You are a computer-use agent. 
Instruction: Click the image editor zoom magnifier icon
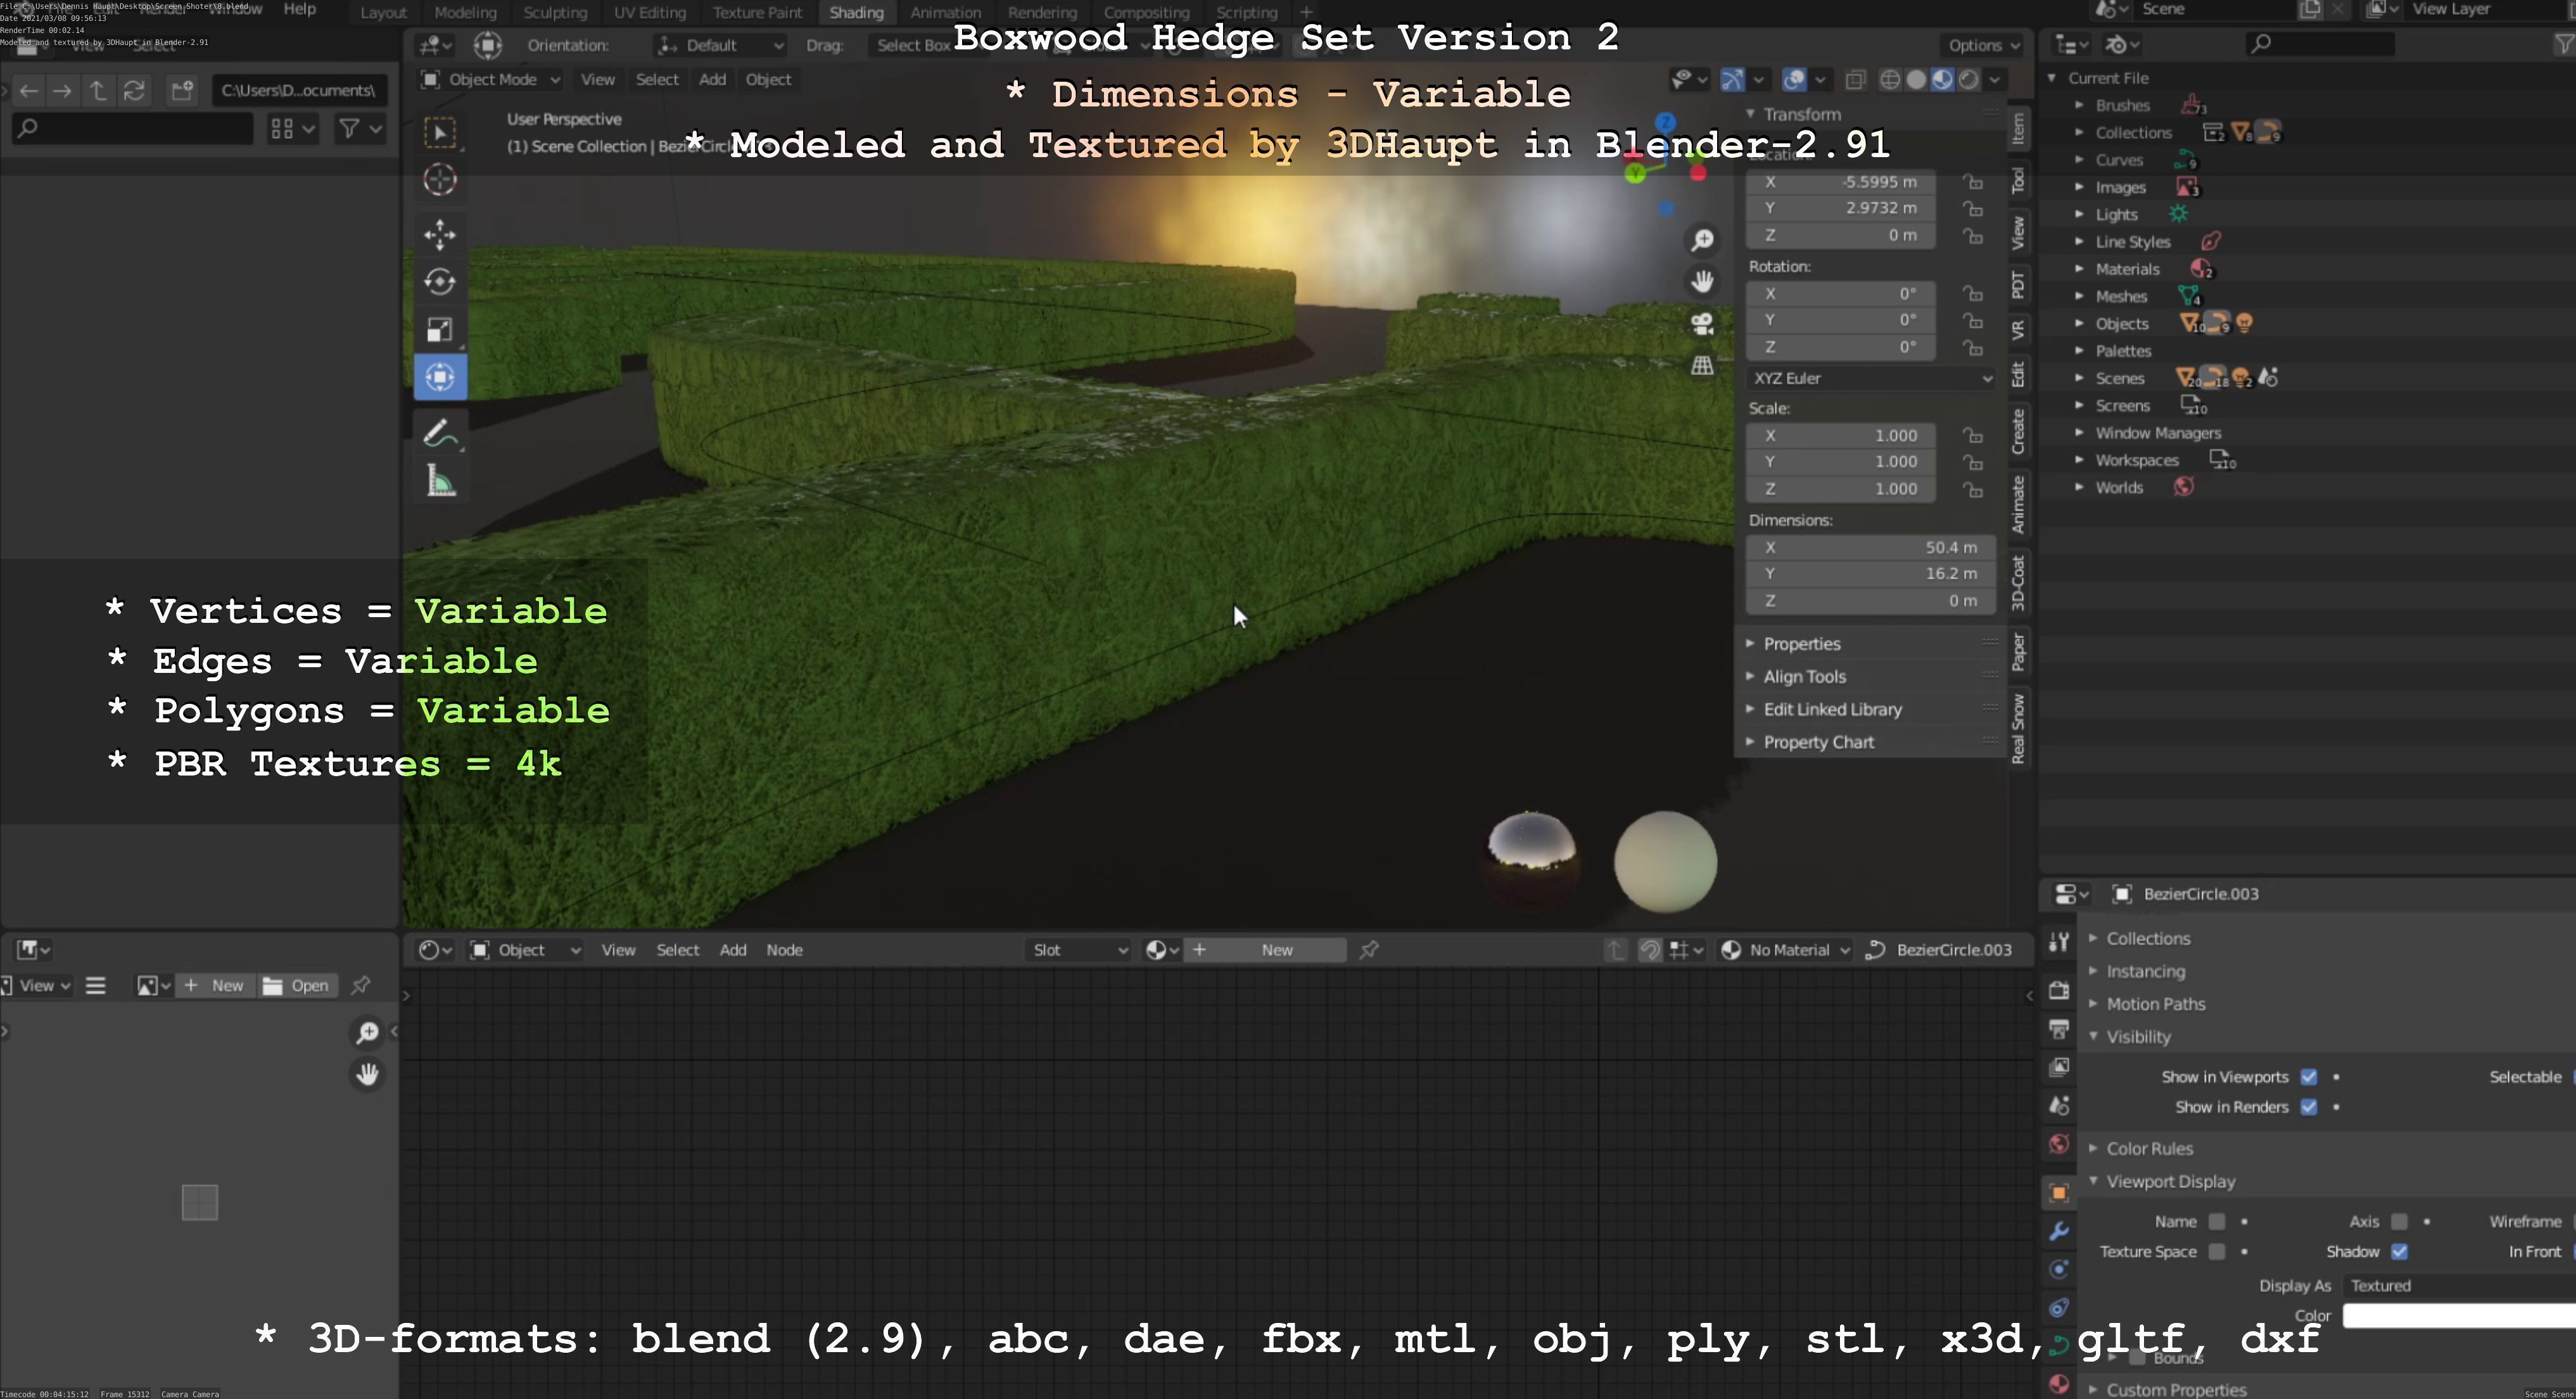[x=367, y=1032]
